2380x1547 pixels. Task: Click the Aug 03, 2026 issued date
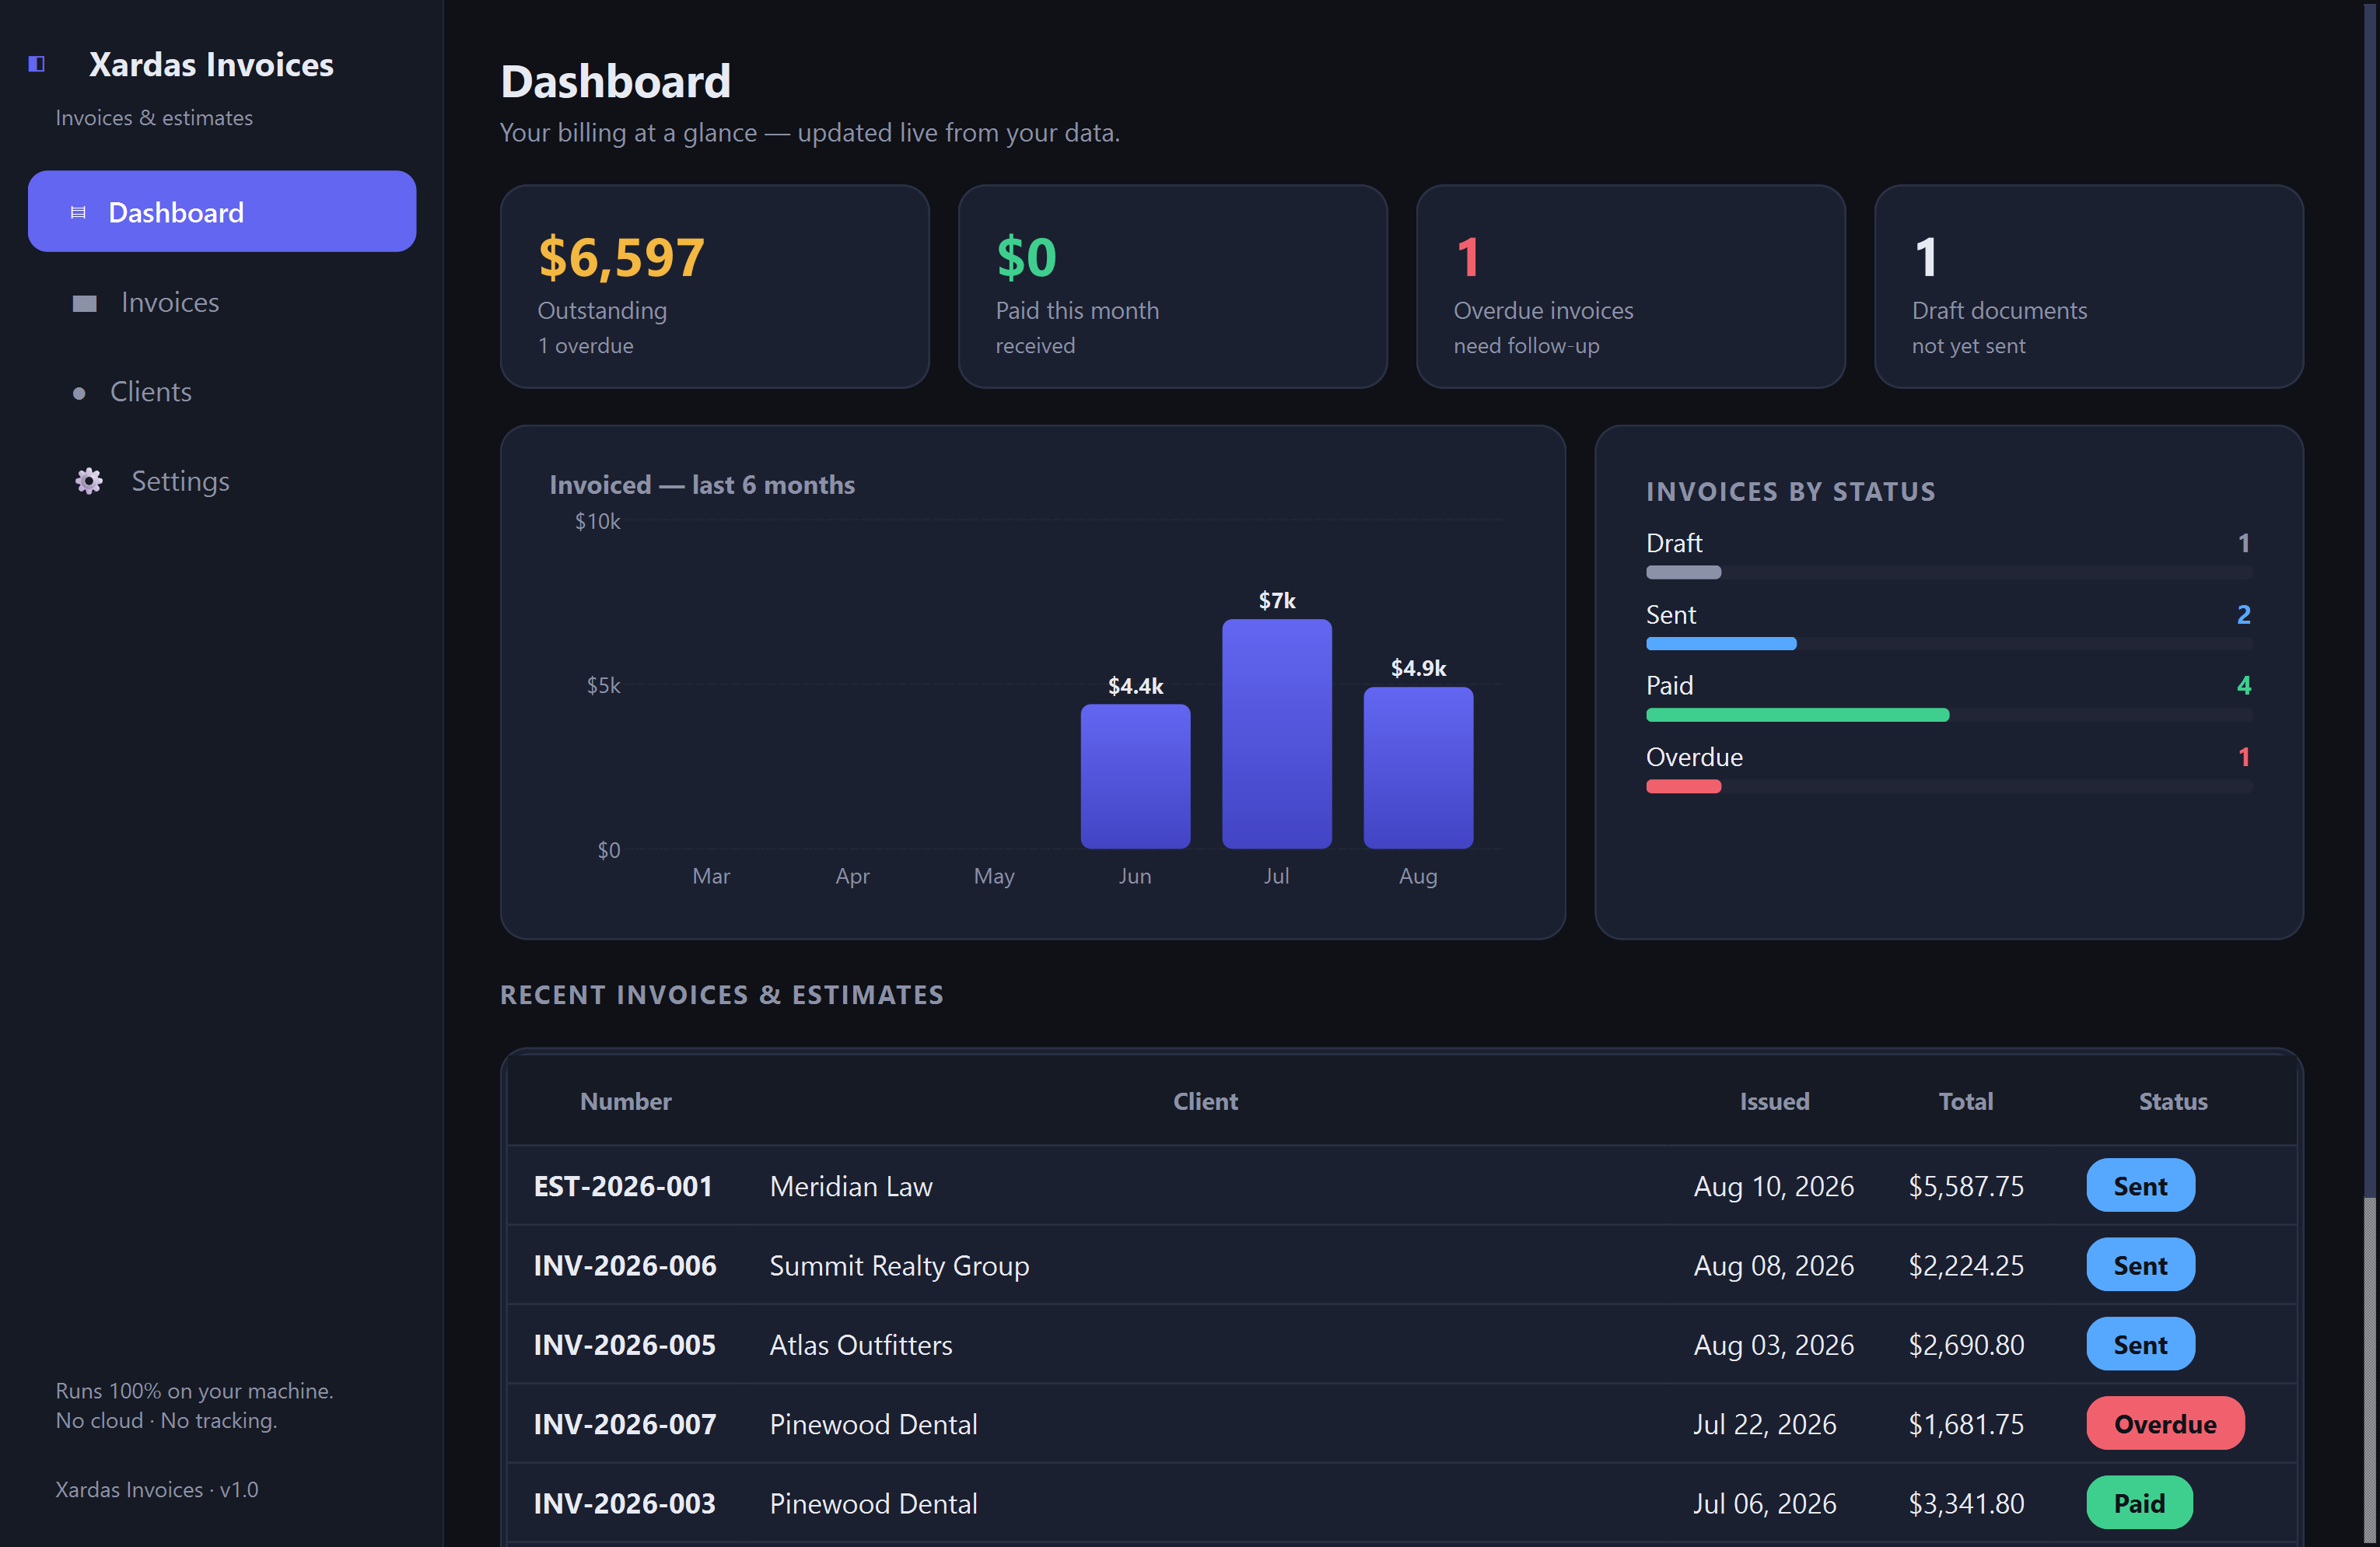coord(1773,1345)
